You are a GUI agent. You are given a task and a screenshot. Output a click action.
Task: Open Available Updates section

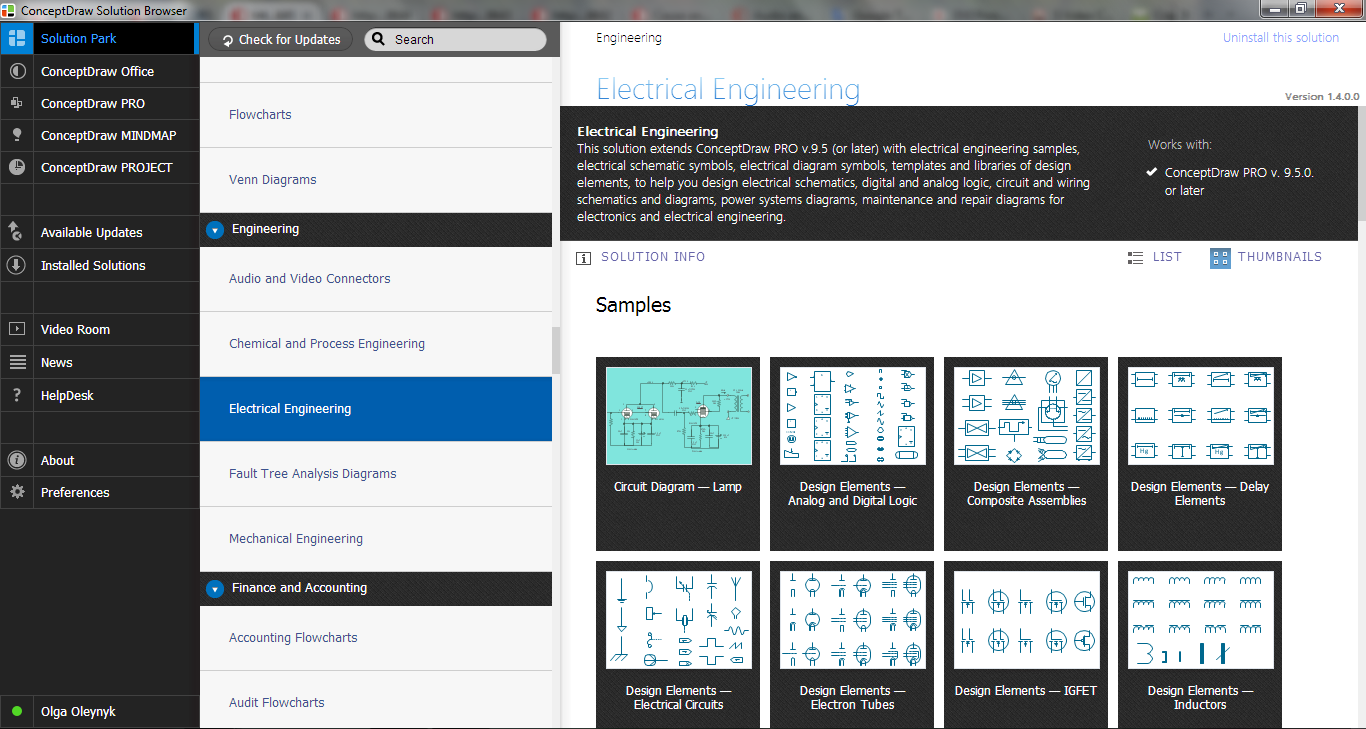click(x=91, y=233)
